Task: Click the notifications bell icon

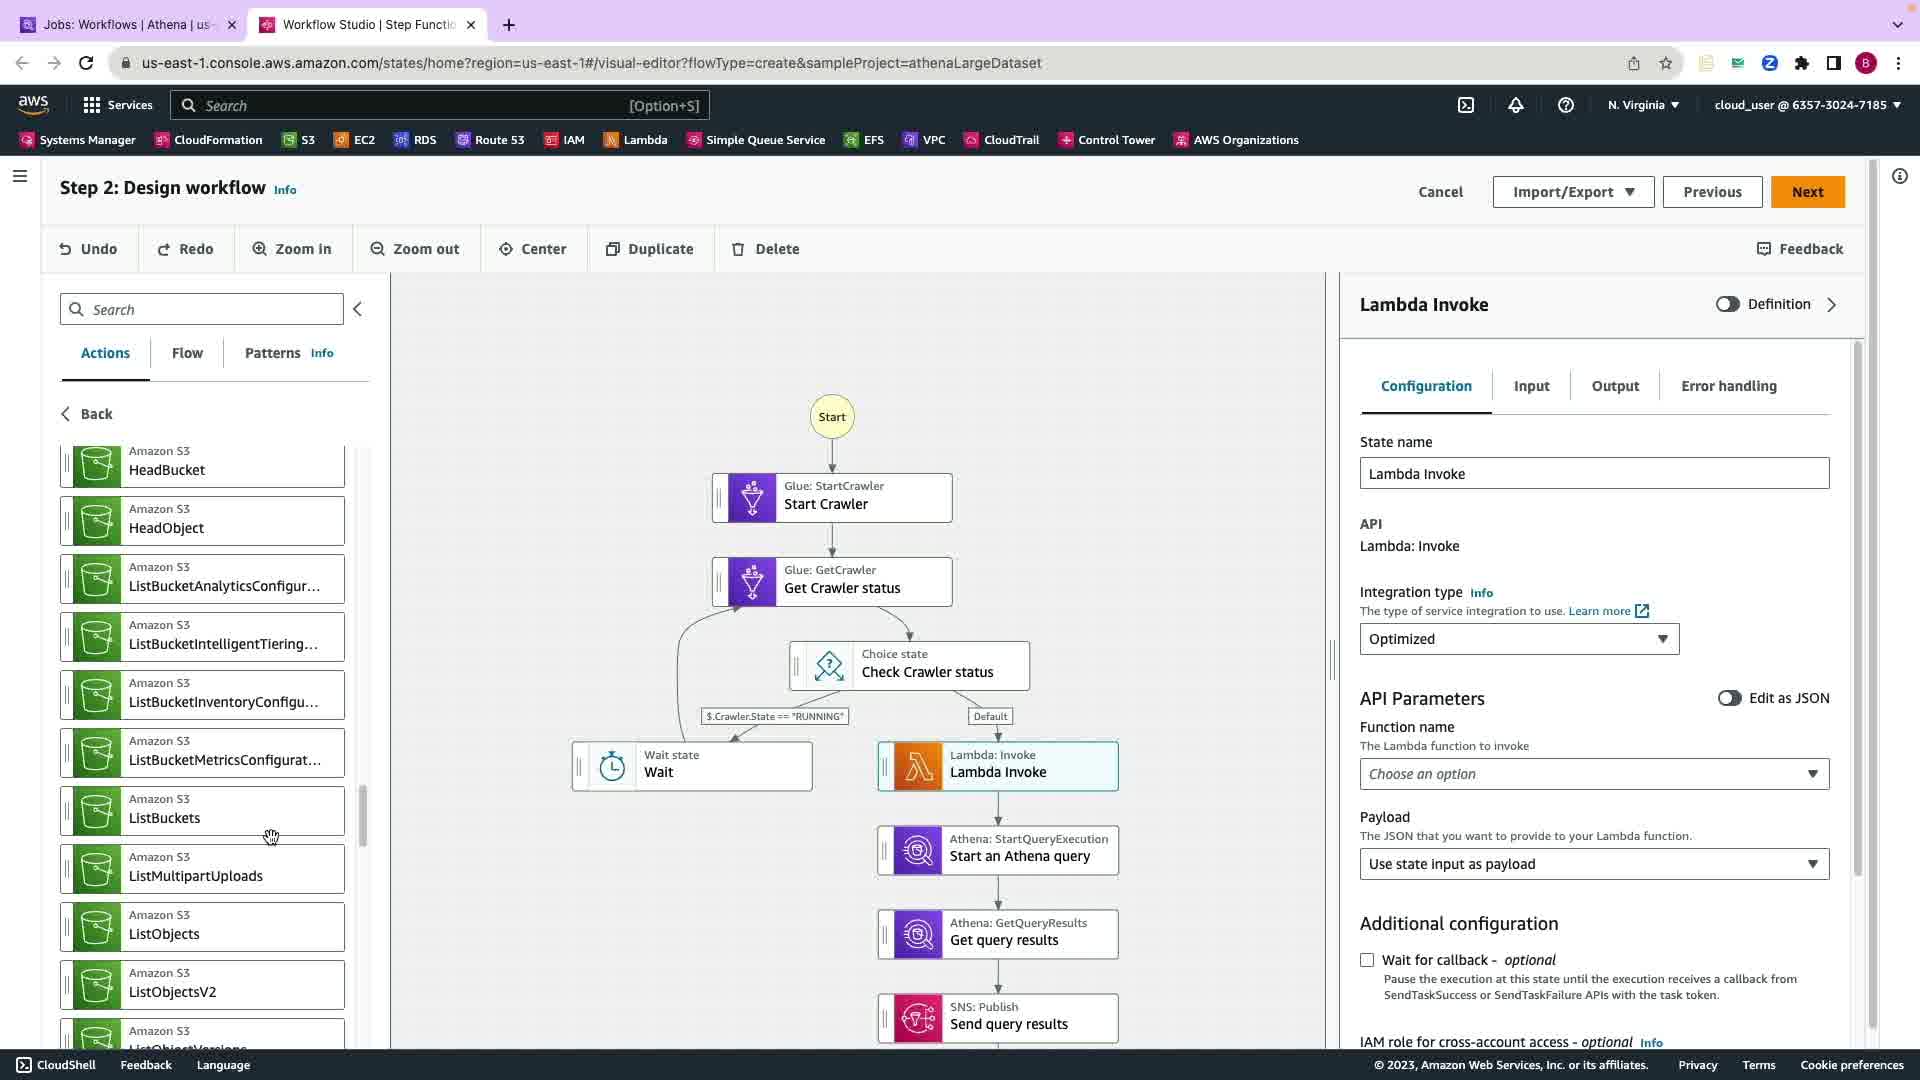Action: click(1516, 105)
